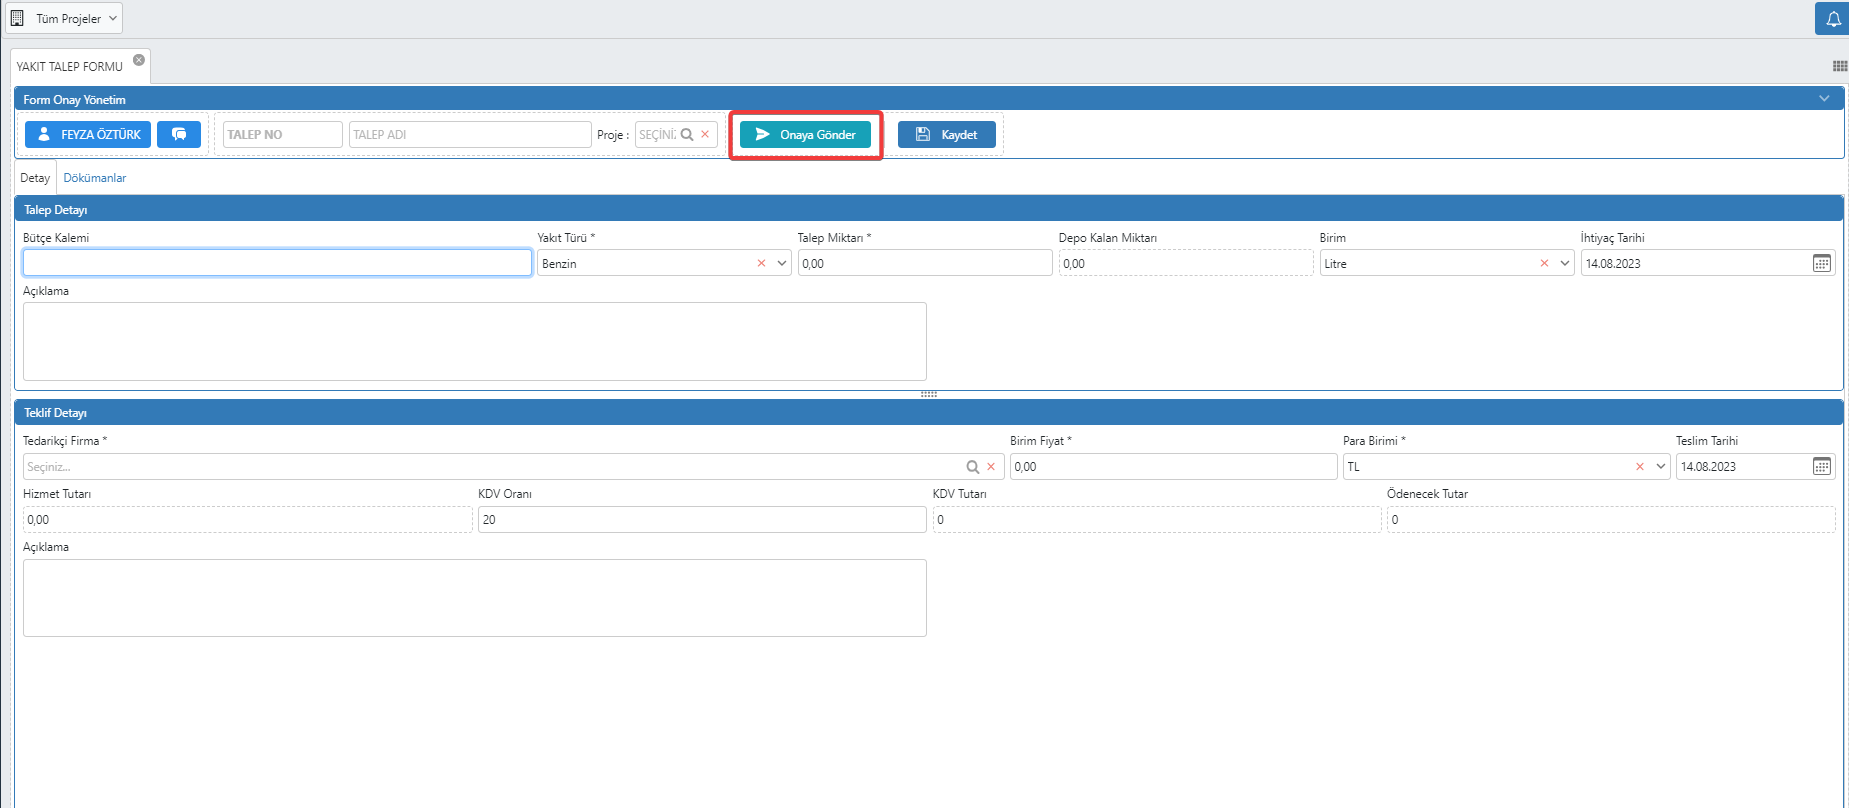Image resolution: width=1849 pixels, height=808 pixels.
Task: Click the notification bell icon
Action: click(x=1833, y=19)
